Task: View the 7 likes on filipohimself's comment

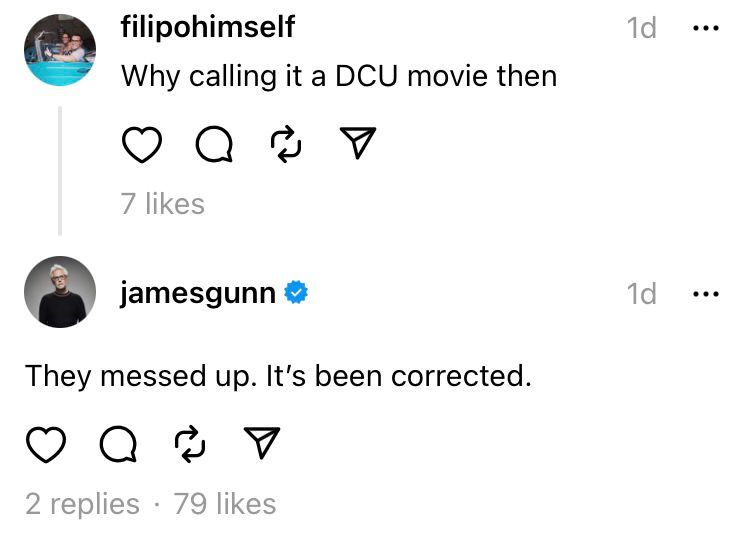Action: (162, 204)
